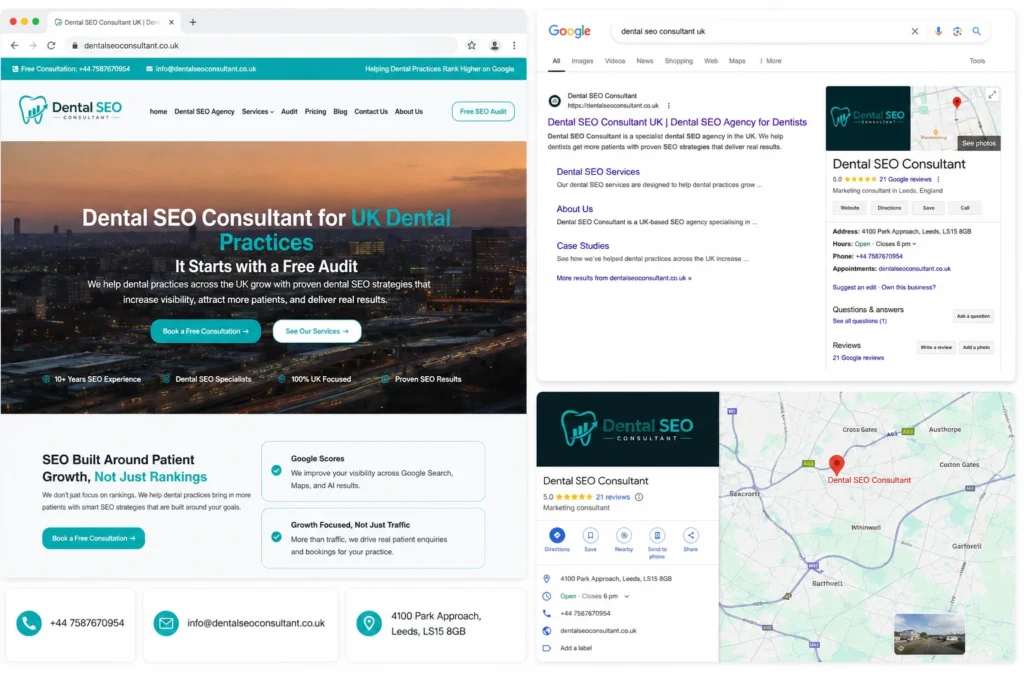Image resolution: width=1024 pixels, height=683 pixels.
Task: Click lower Book a Free Consultation button
Action: point(93,538)
